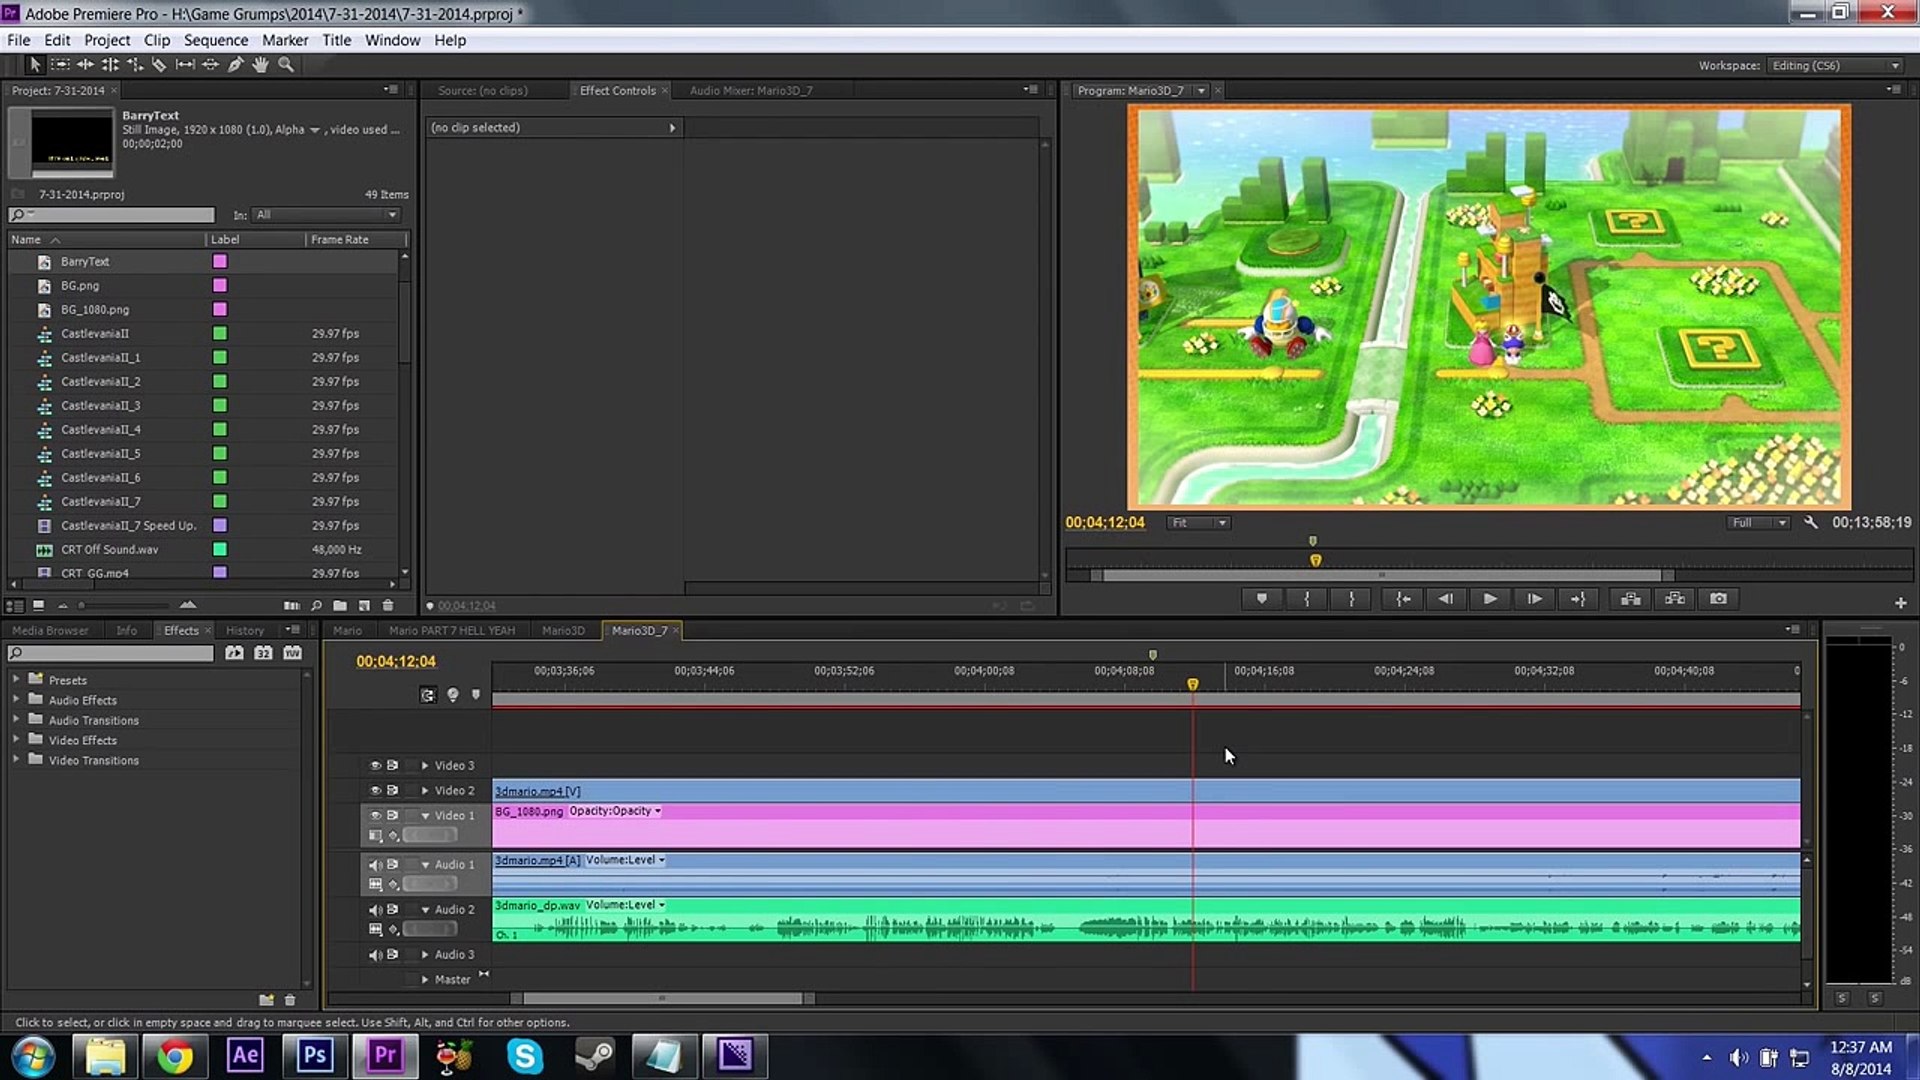Select the Zoom tool magnifier
1920x1080 pixels.
[286, 64]
